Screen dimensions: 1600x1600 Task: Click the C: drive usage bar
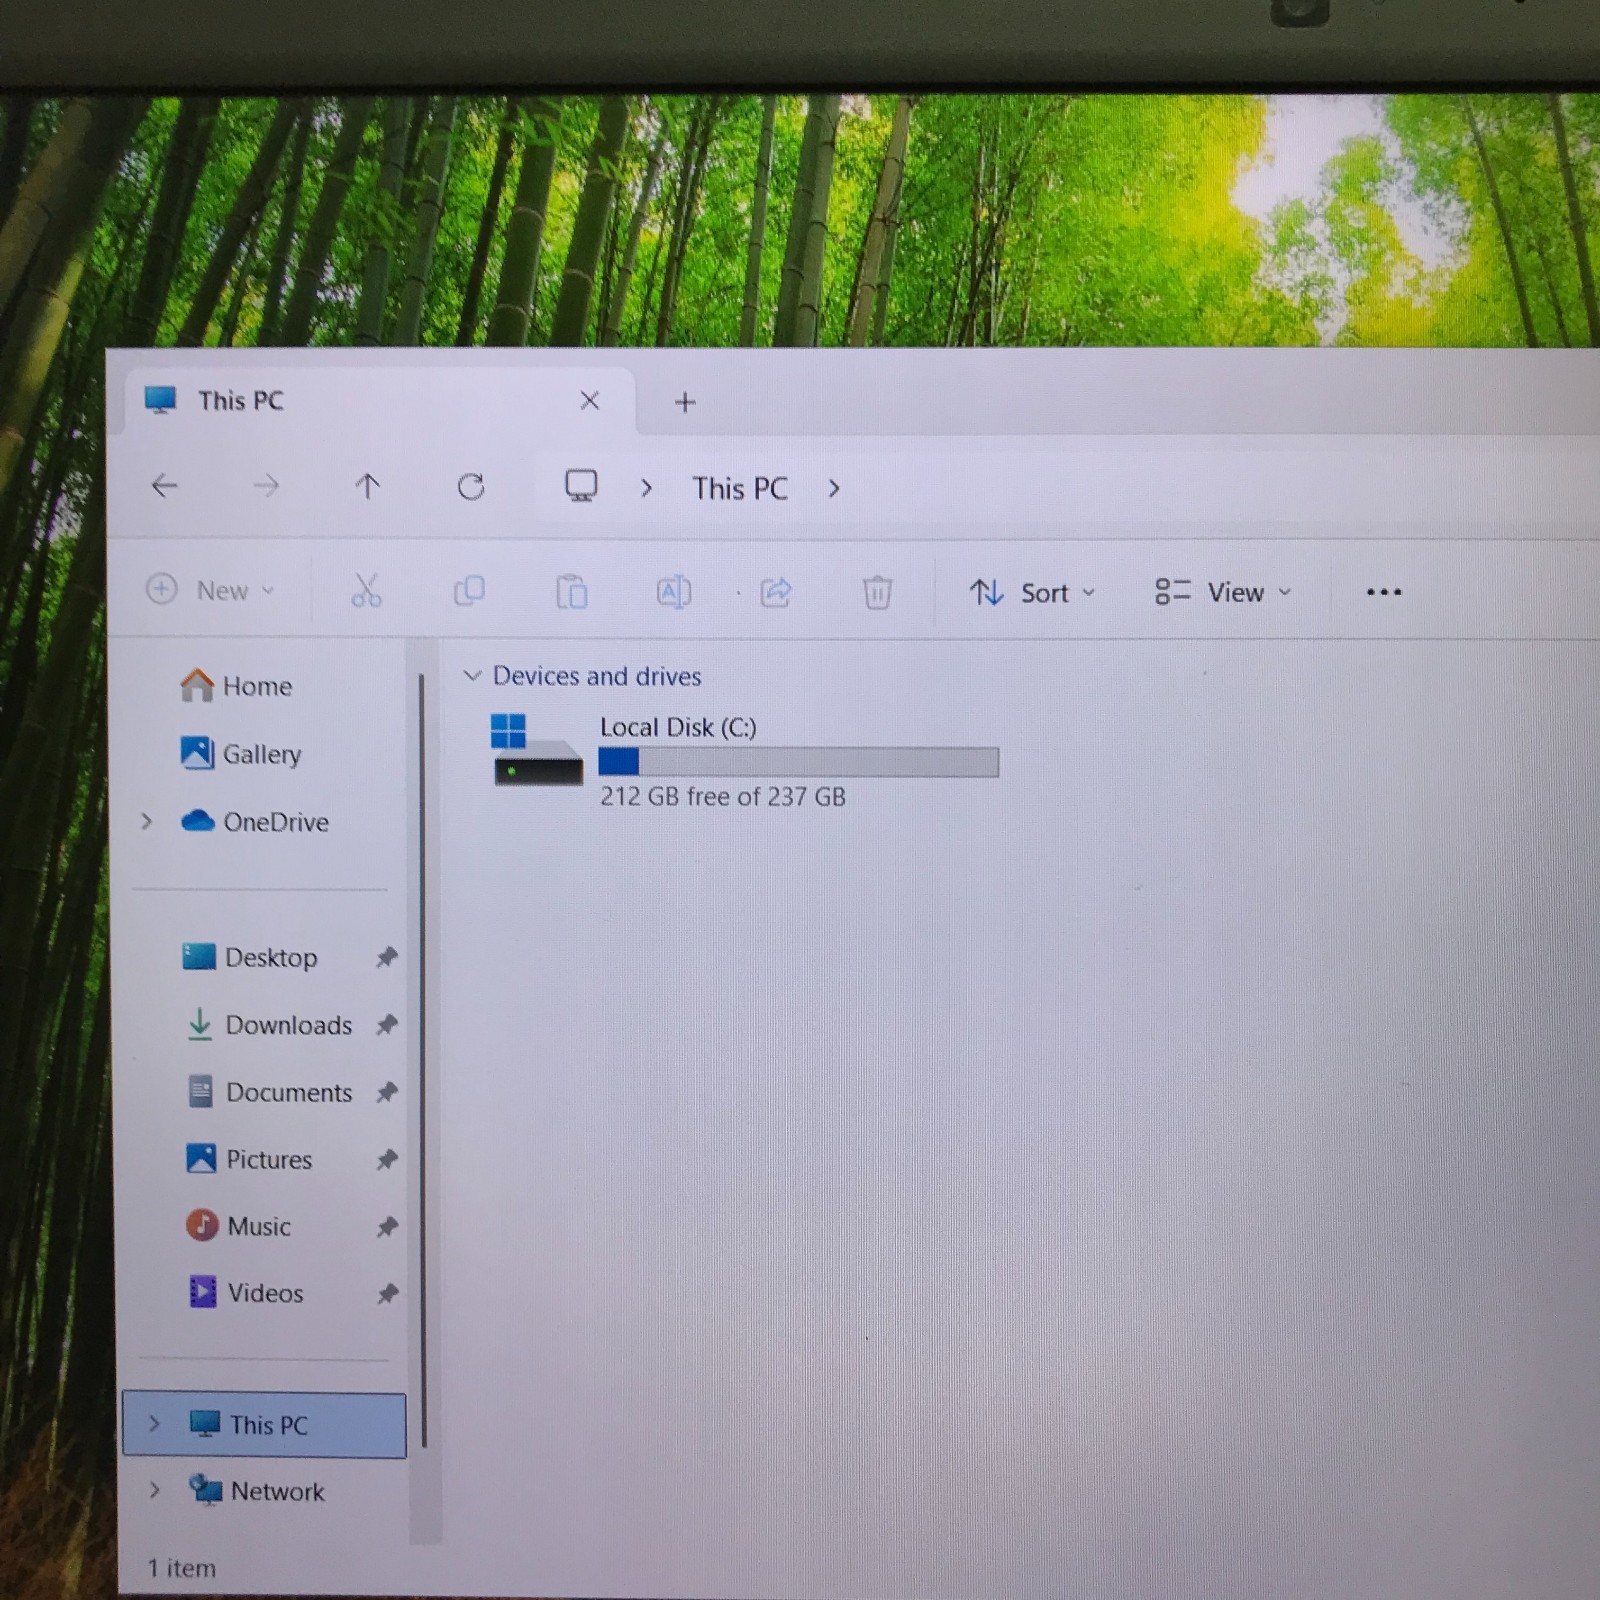798,762
